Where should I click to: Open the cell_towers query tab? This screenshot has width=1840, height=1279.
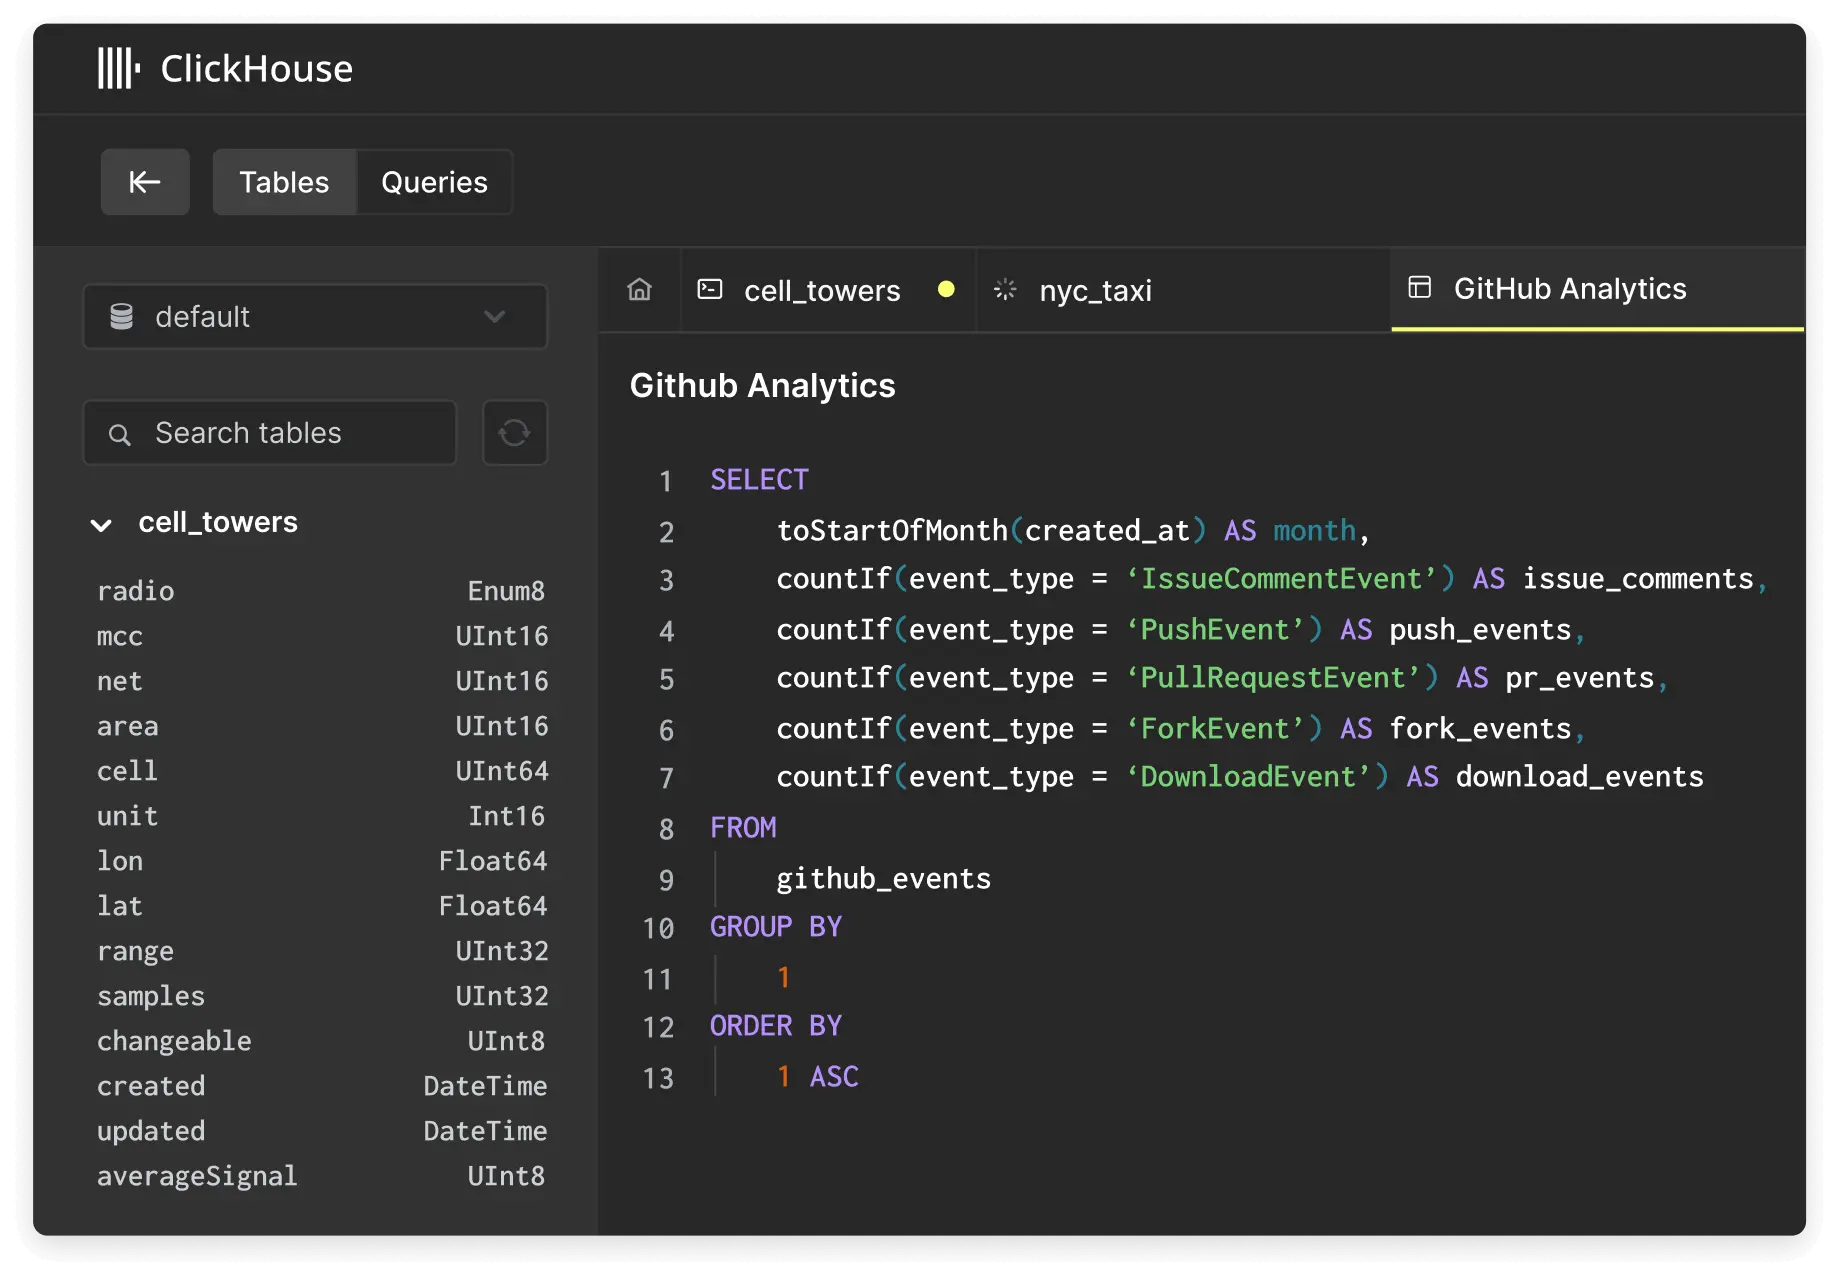(x=828, y=290)
